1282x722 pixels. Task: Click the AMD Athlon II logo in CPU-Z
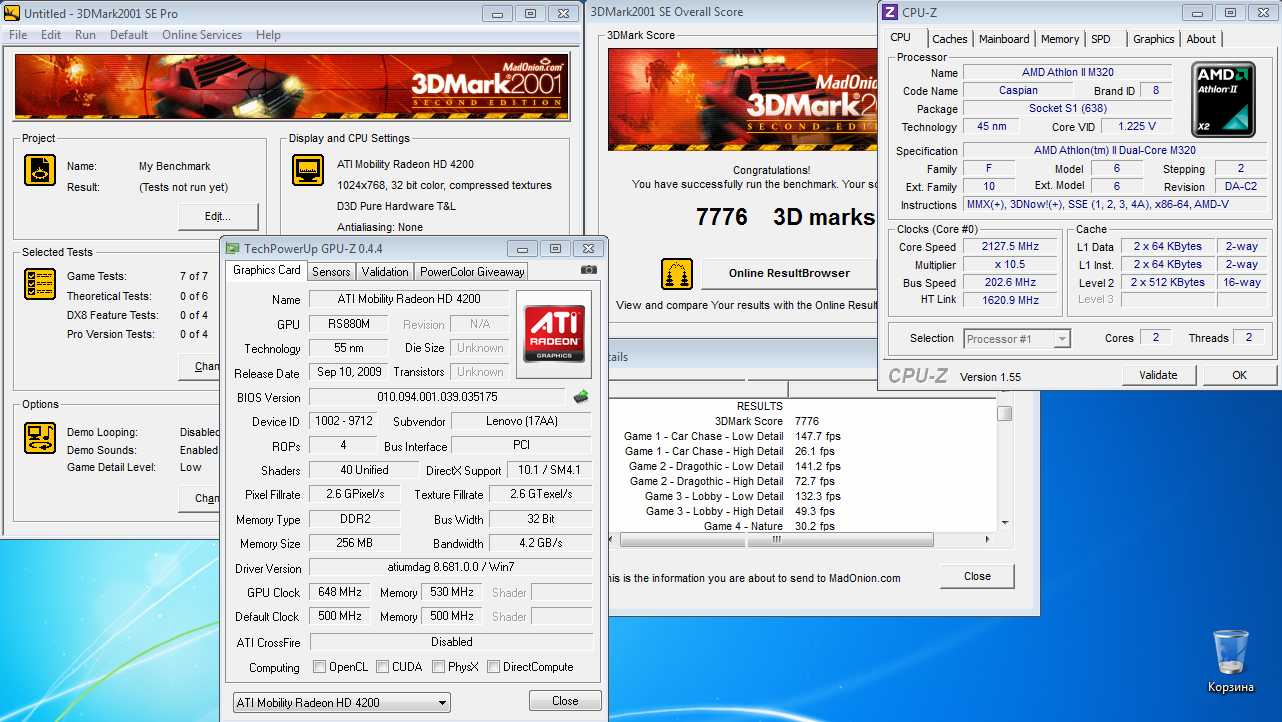(x=1223, y=100)
